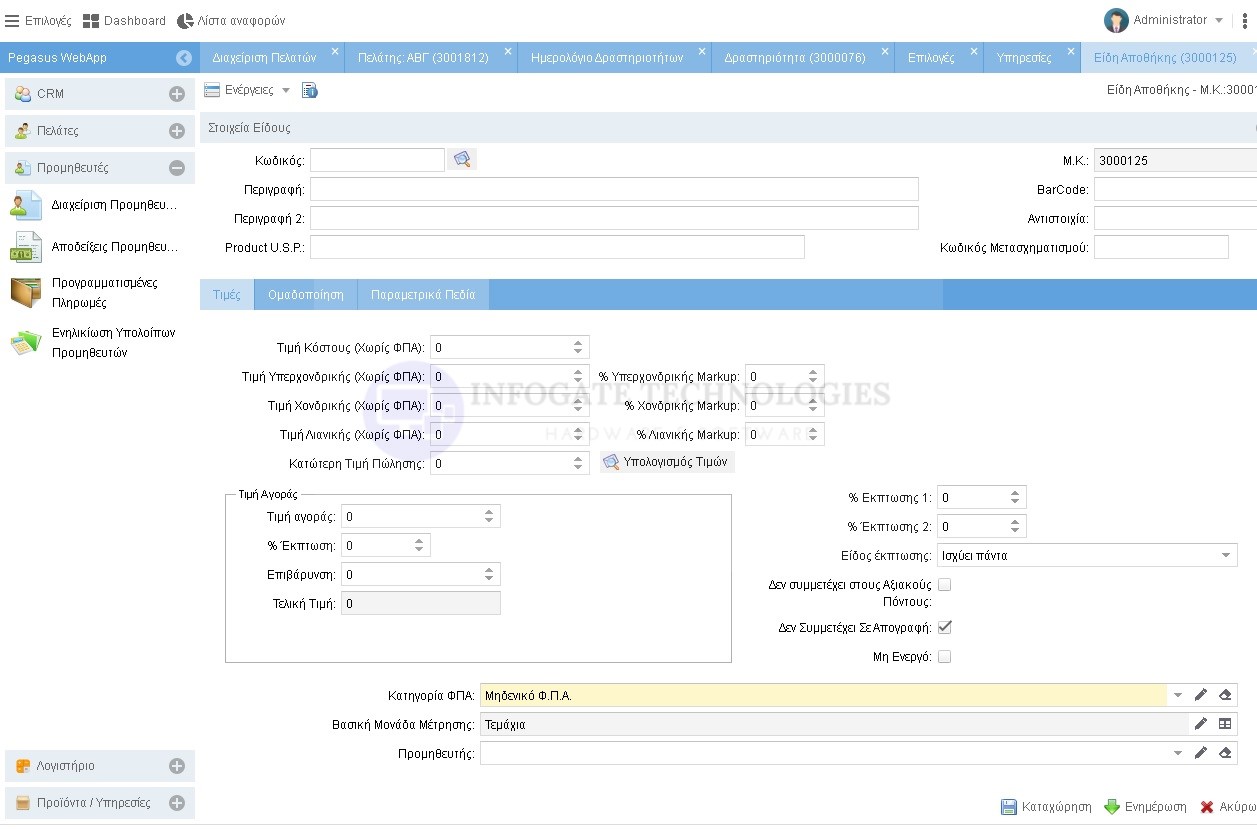The width and height of the screenshot is (1257, 829).
Task: Click the Υπολογισμός Τιμών button
Action: click(668, 462)
